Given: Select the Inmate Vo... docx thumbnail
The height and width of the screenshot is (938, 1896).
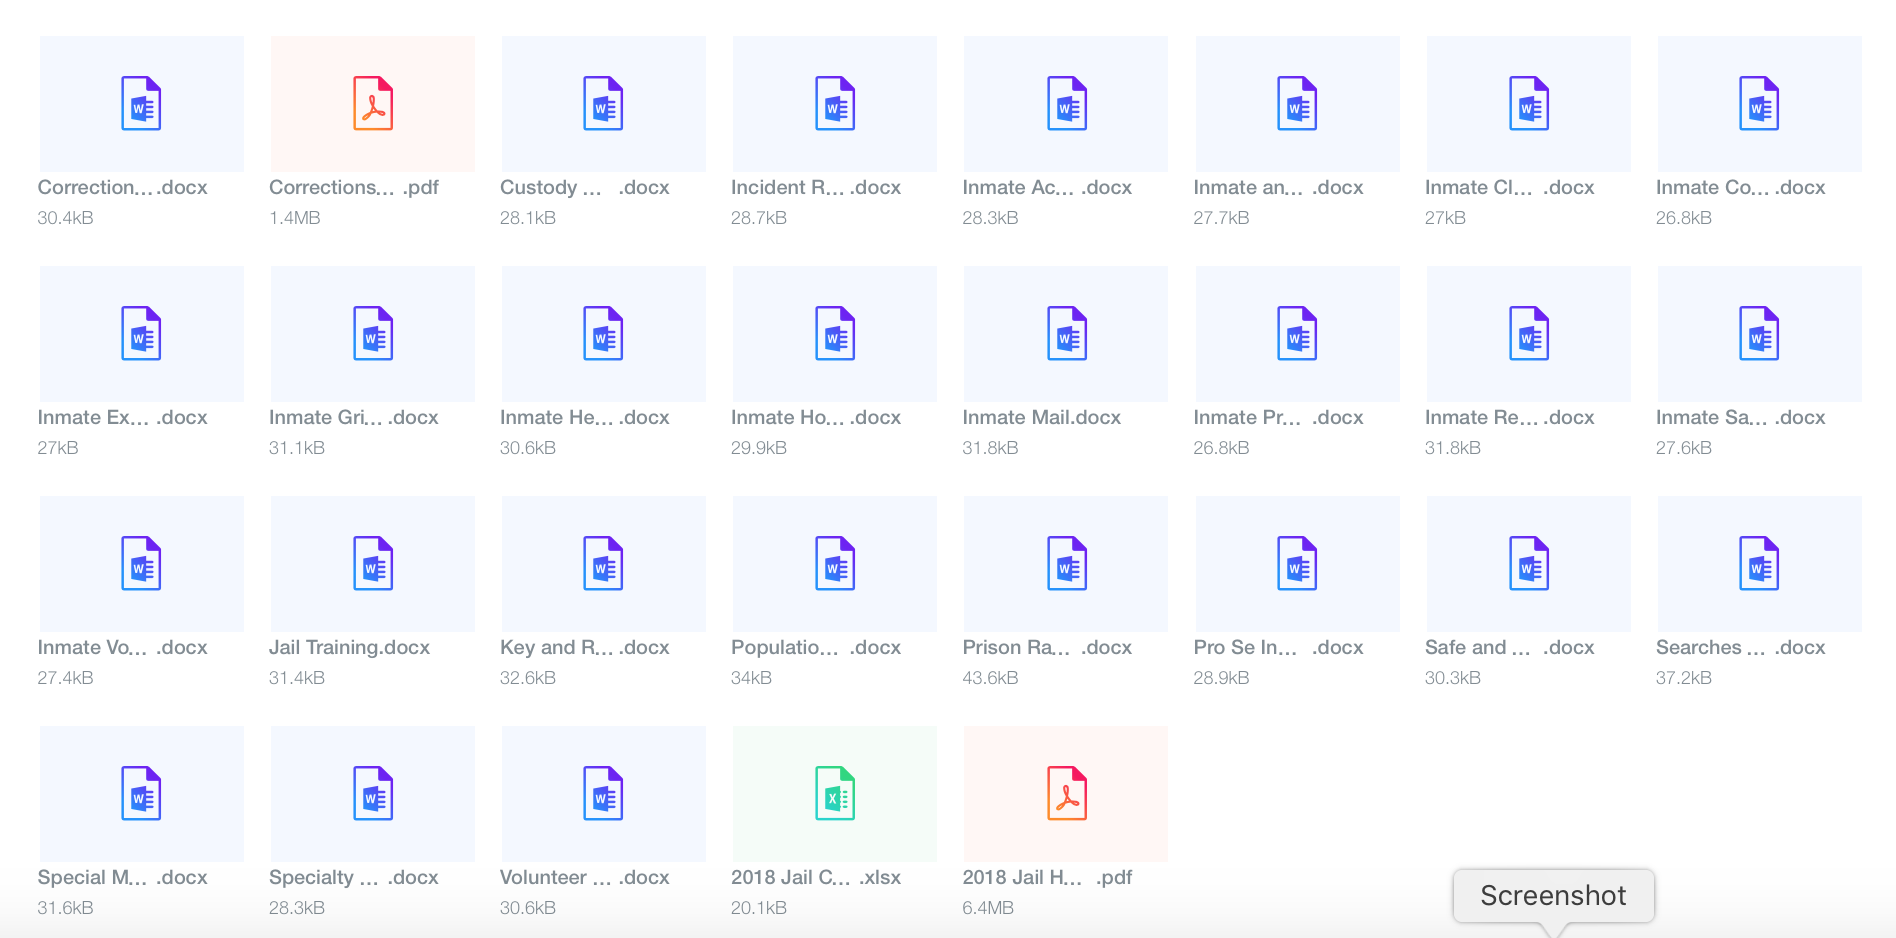Looking at the screenshot, I should tap(142, 564).
